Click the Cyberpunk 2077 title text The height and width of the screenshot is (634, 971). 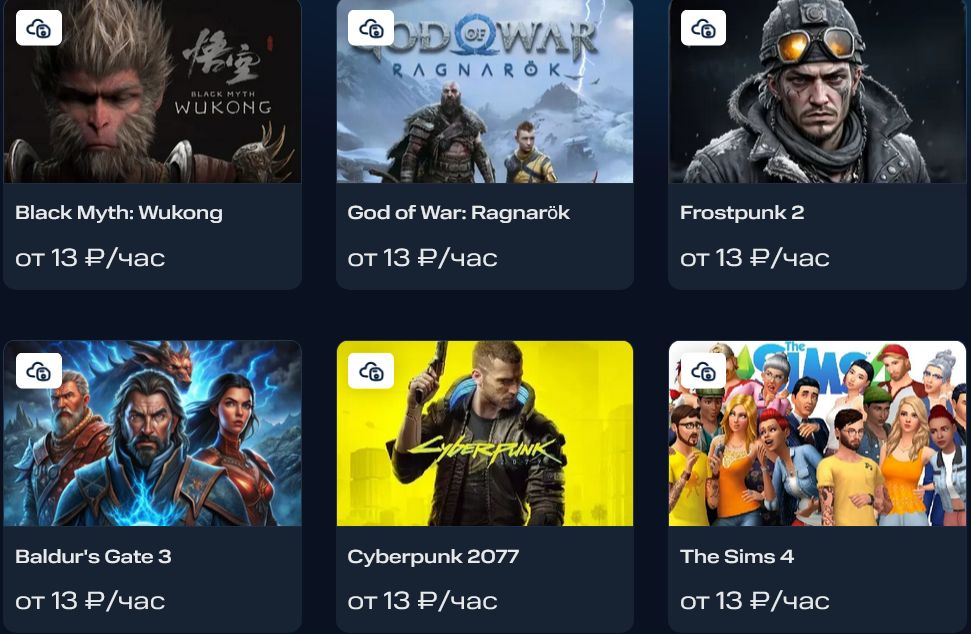[433, 557]
